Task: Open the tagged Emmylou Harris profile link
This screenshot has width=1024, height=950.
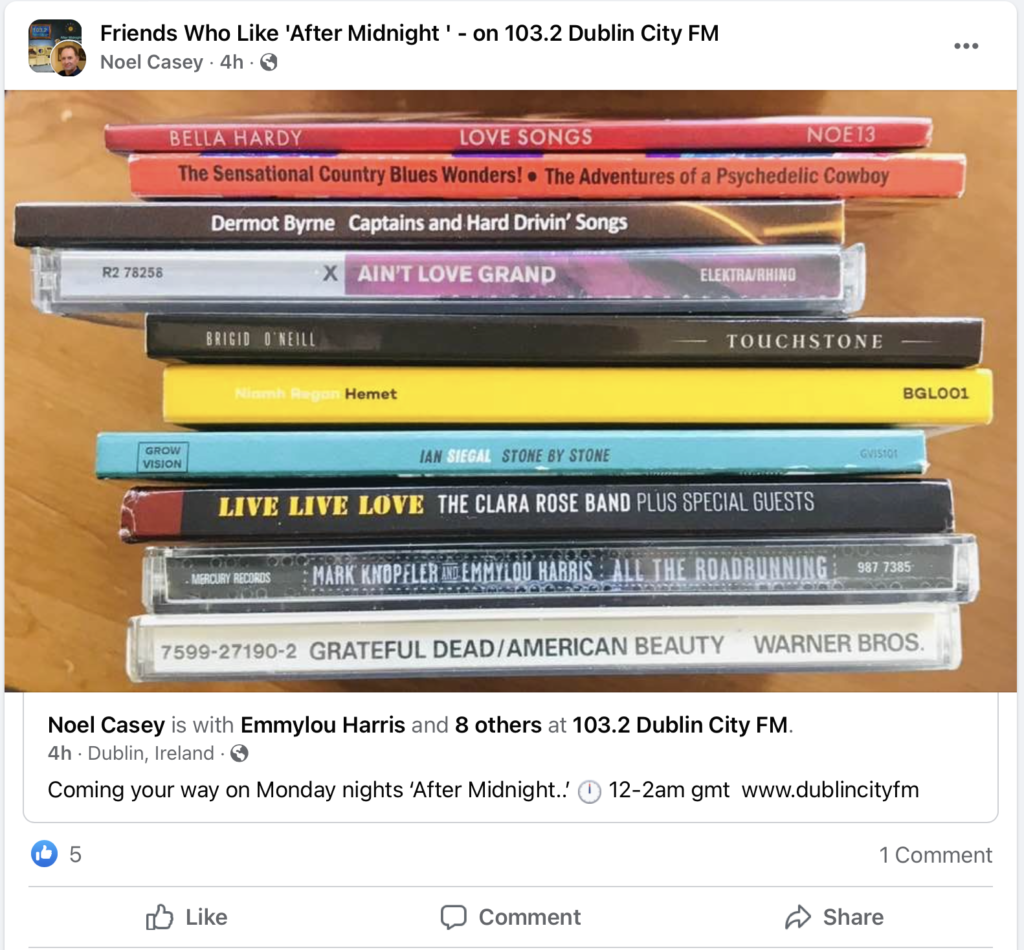Action: tap(323, 725)
